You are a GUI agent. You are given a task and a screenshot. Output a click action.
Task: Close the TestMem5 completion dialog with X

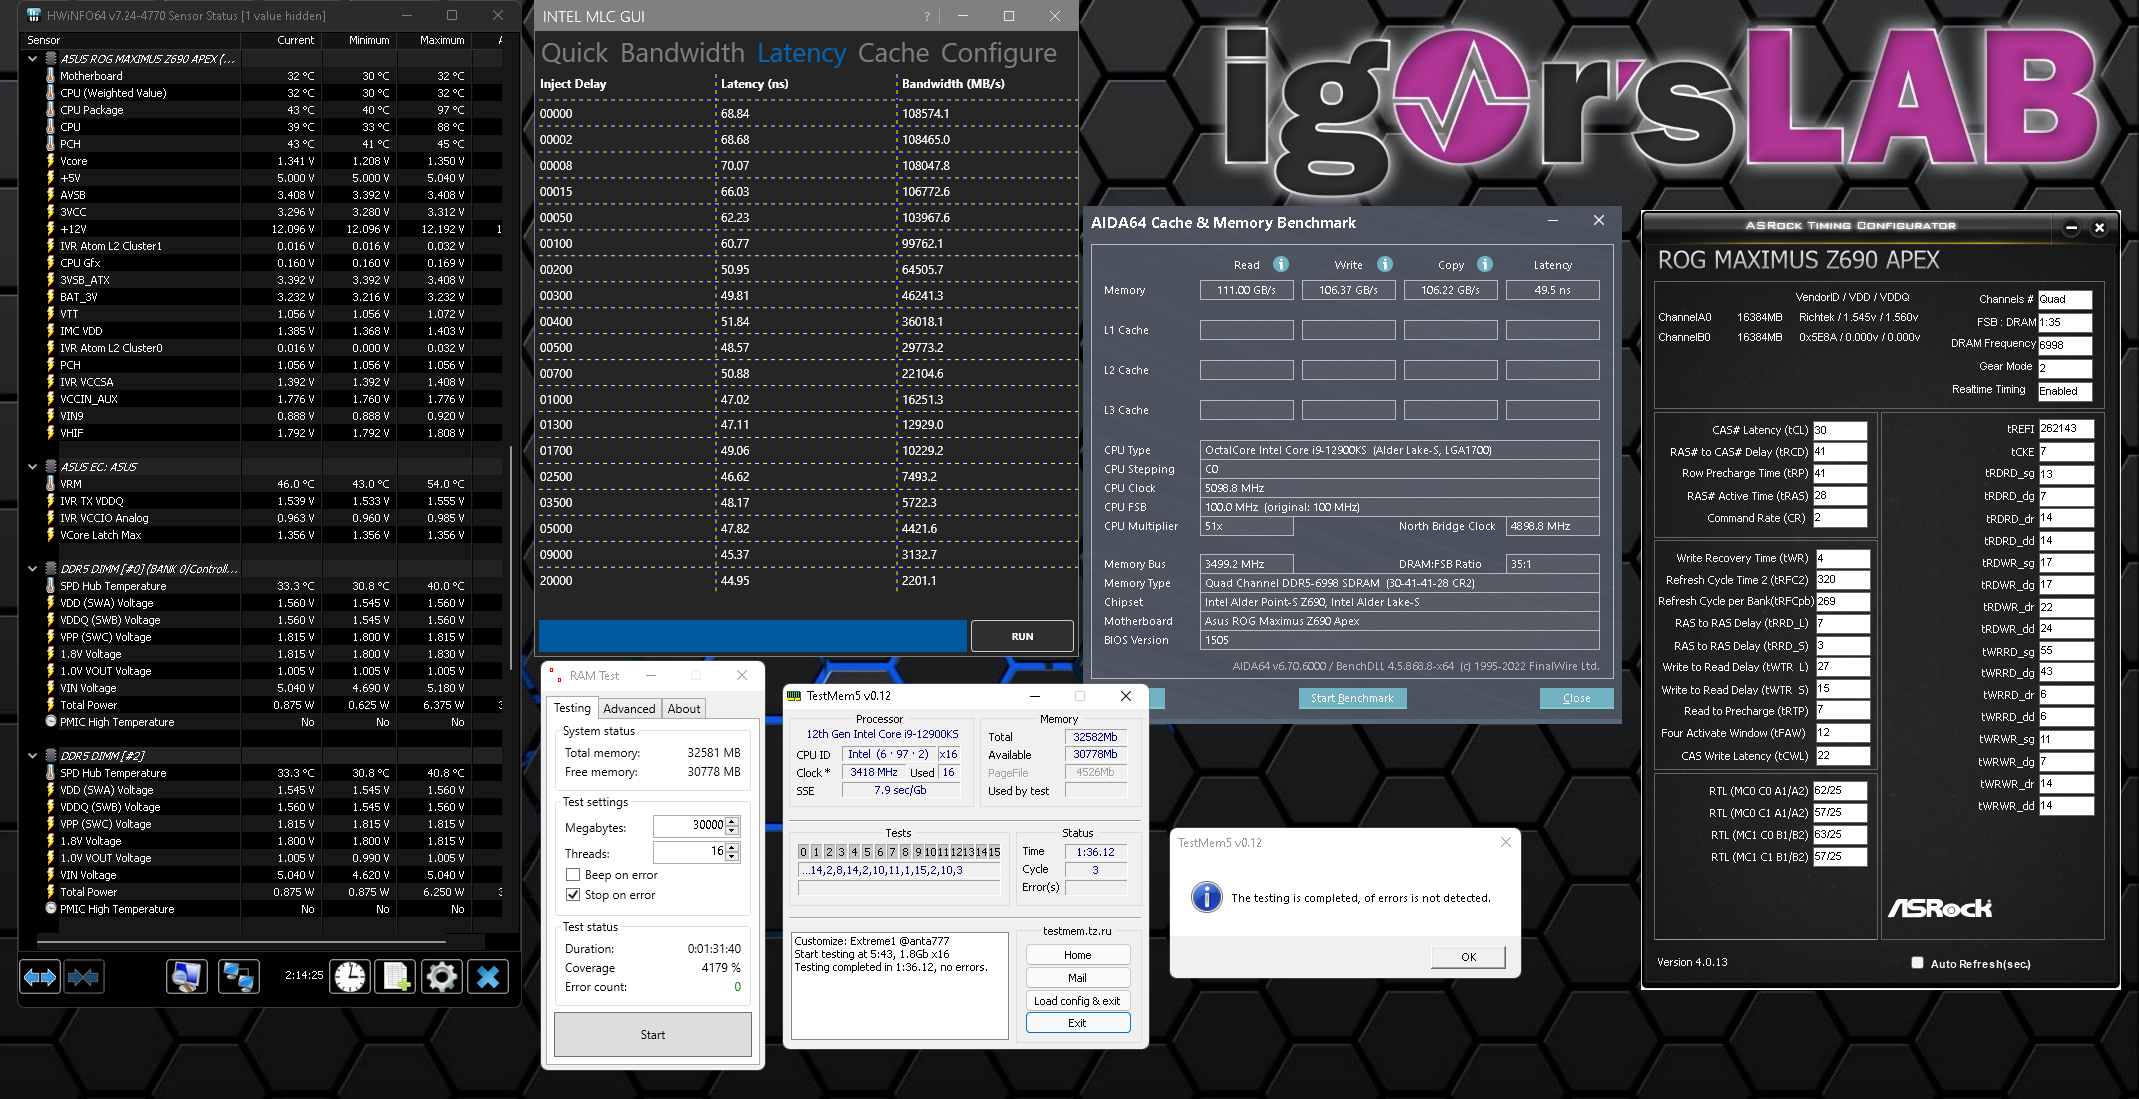pyautogui.click(x=1506, y=842)
